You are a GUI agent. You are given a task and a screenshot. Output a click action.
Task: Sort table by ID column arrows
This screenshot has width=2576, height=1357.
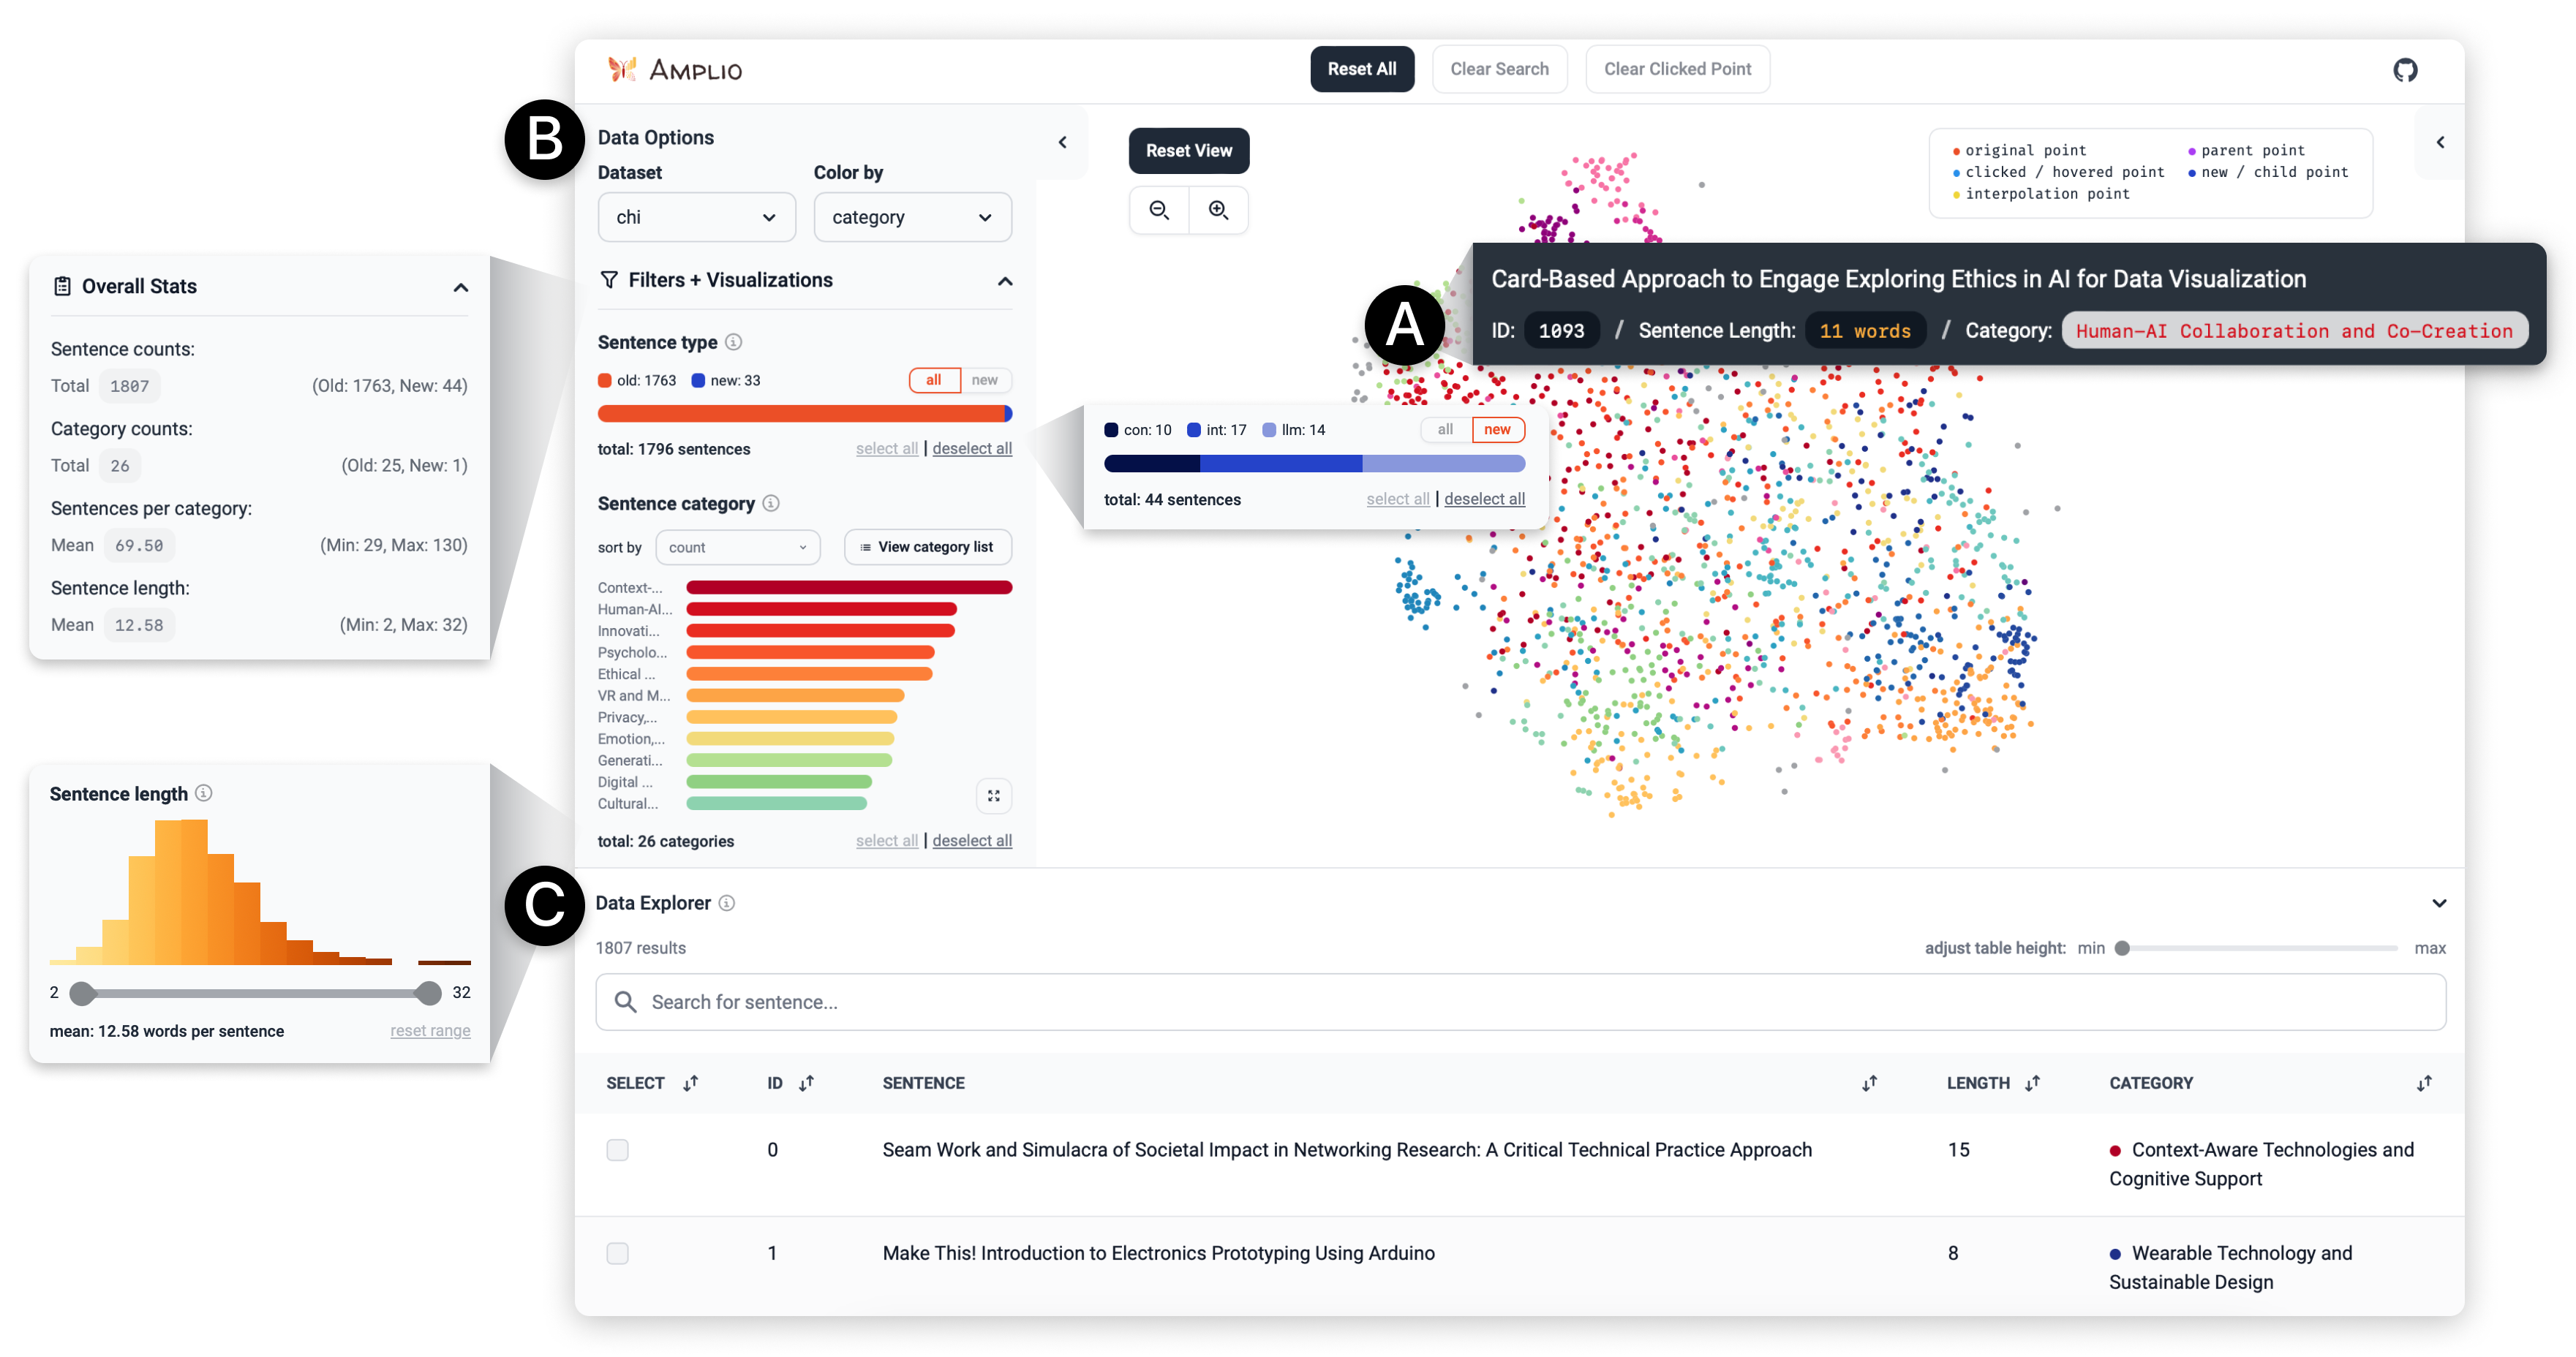(x=806, y=1083)
